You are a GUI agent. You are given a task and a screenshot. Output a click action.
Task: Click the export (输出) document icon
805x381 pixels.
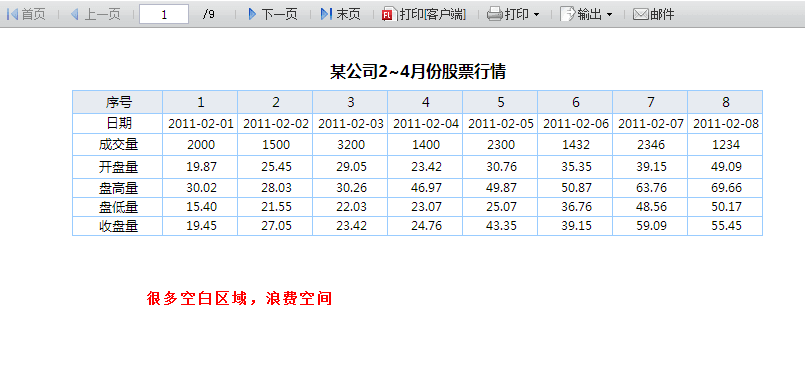click(x=567, y=14)
